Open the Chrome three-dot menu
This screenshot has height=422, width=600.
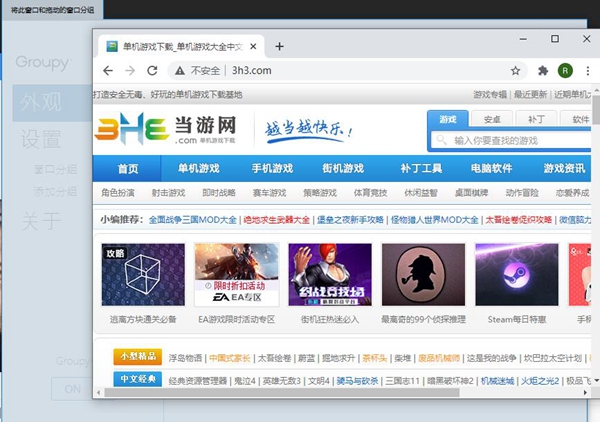(x=587, y=71)
